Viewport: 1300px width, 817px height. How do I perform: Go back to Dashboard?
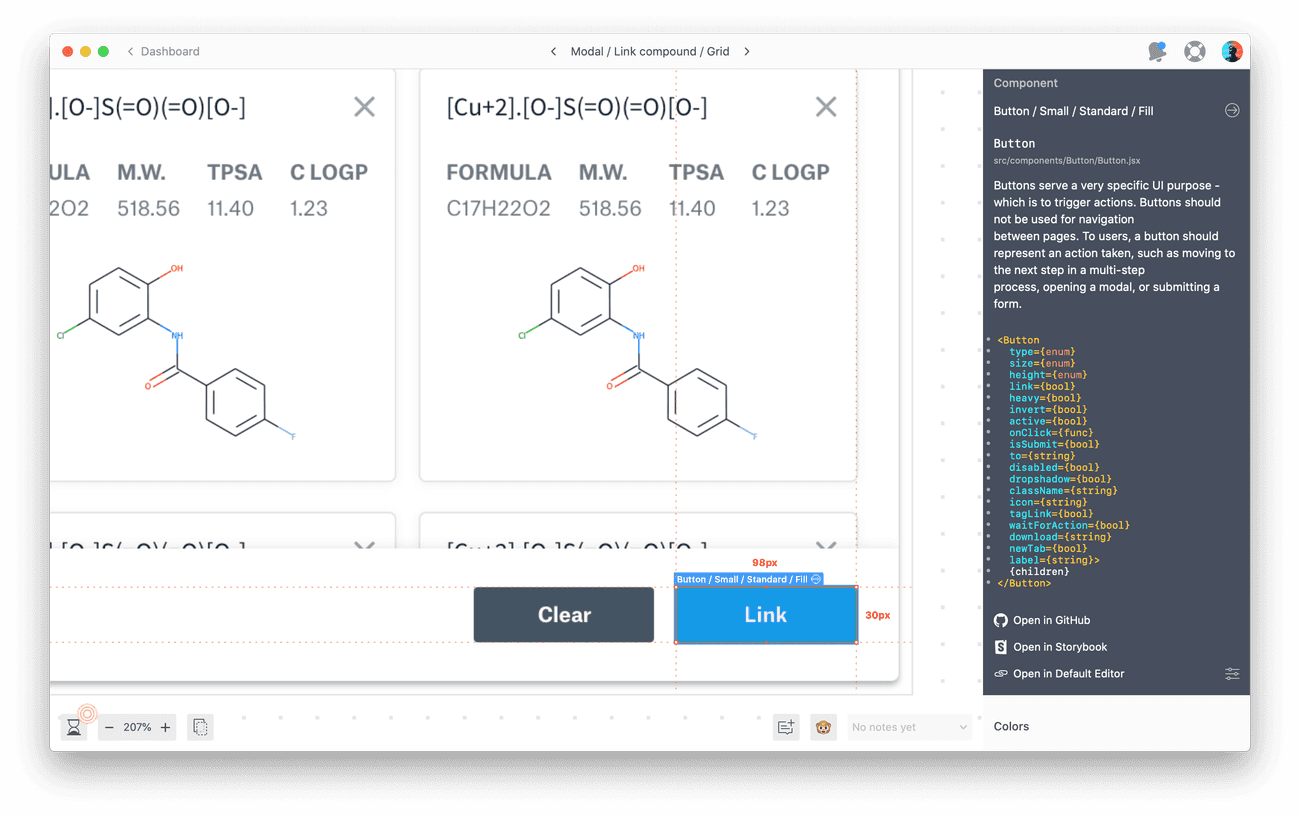coord(163,52)
